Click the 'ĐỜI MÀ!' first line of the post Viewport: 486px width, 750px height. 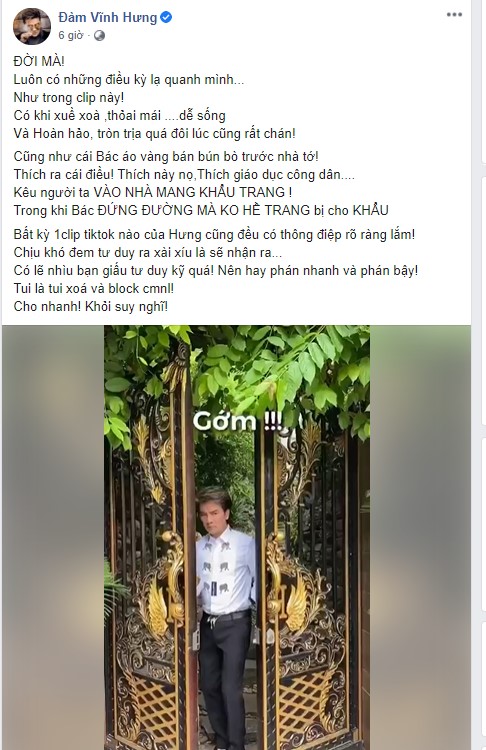(39, 62)
